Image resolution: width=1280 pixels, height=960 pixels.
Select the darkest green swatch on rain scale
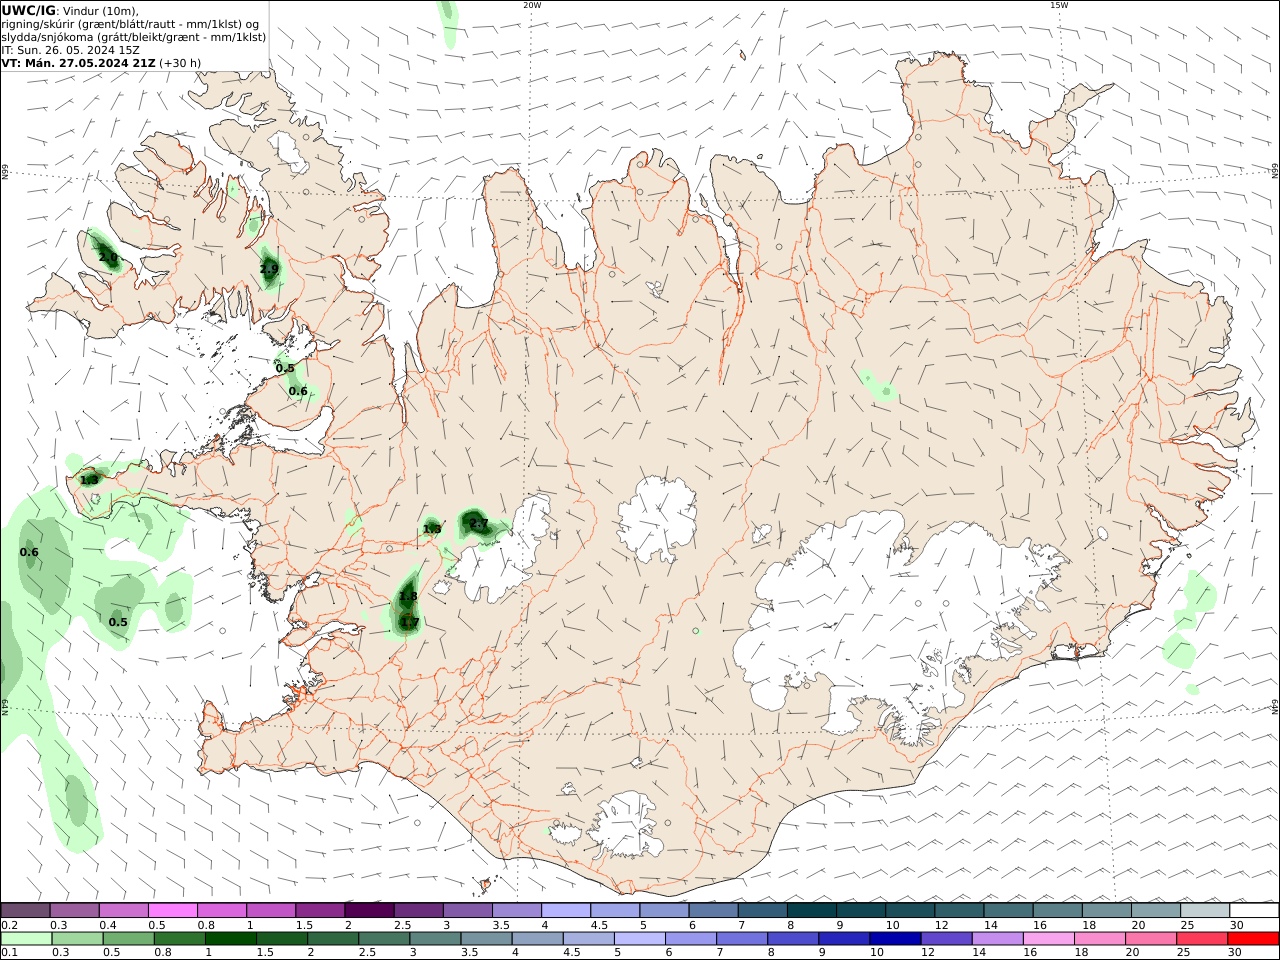tap(231, 938)
